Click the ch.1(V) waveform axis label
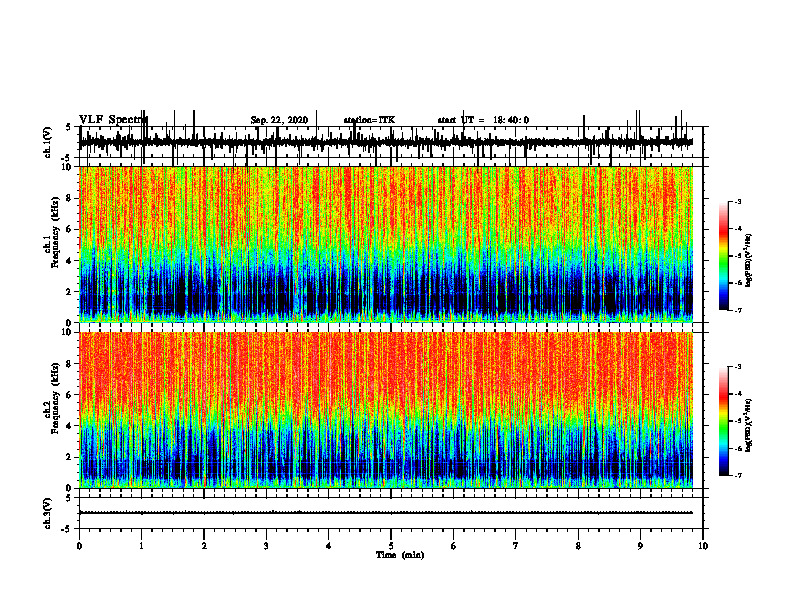792x612 pixels. point(47,142)
